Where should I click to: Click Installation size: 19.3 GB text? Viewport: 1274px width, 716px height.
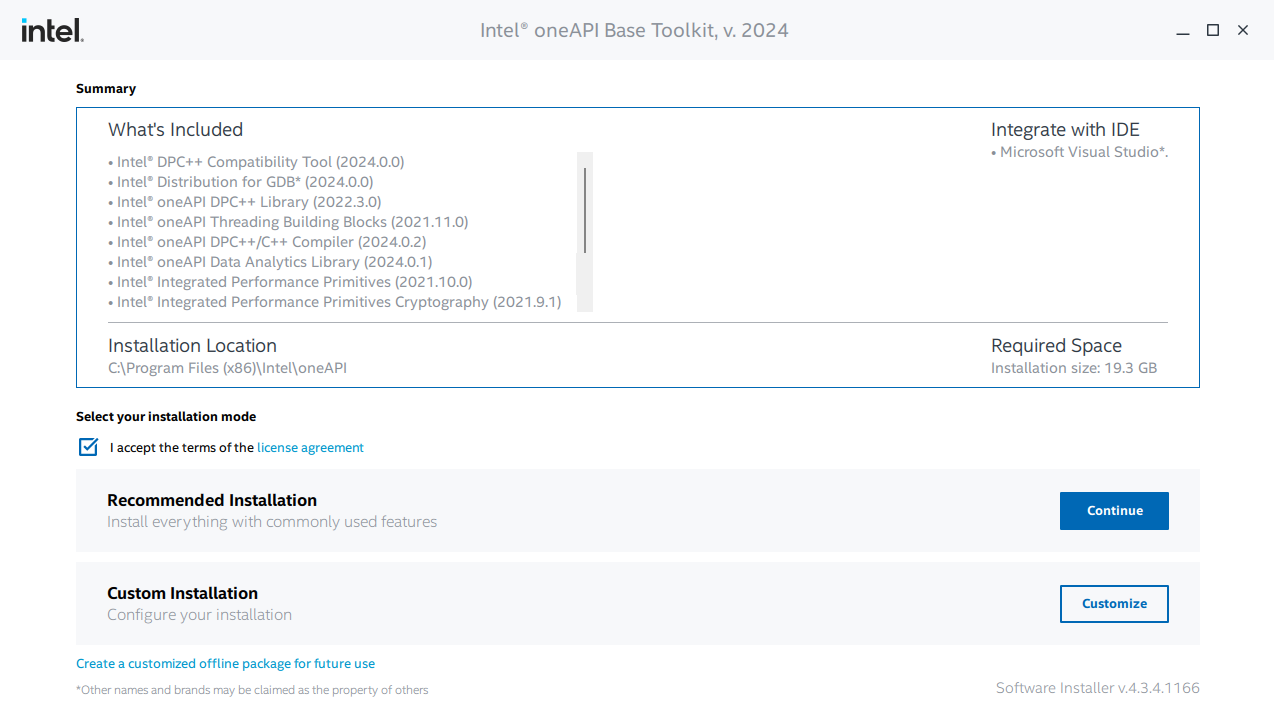click(1074, 368)
